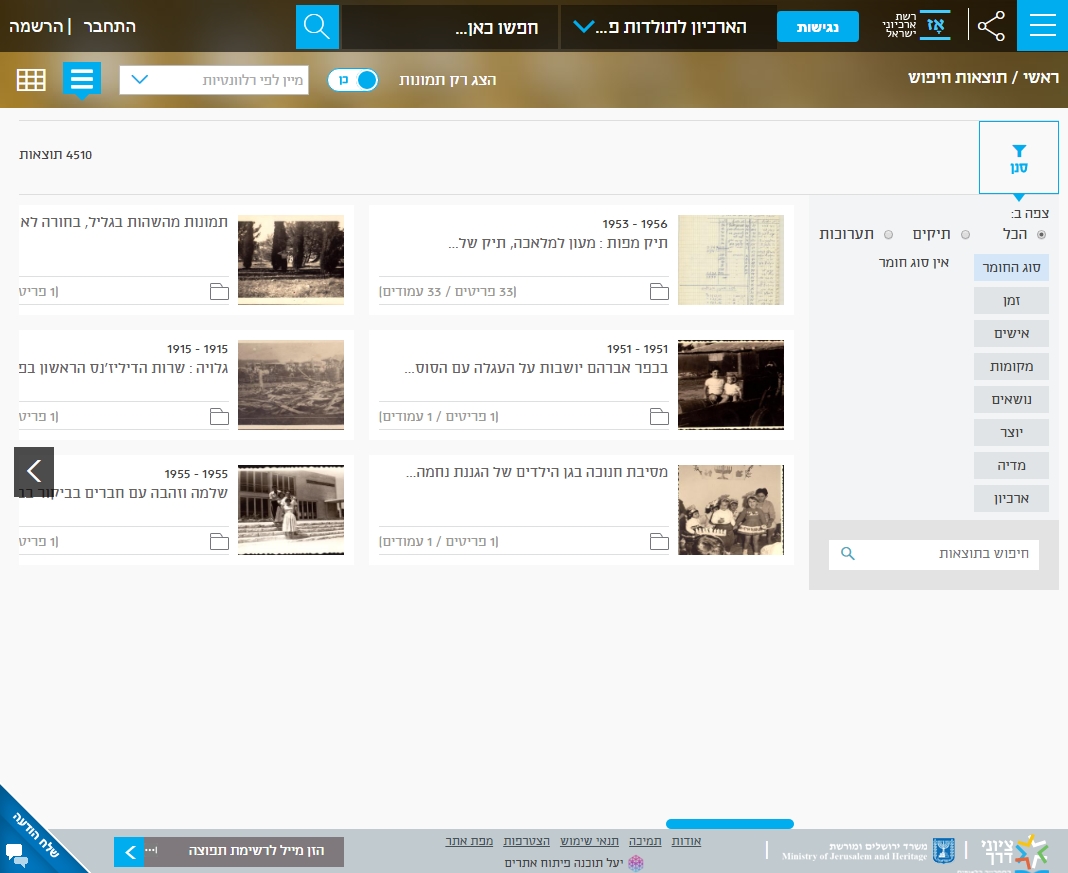Open the אודות footer link
The image size is (1068, 873).
tap(686, 842)
